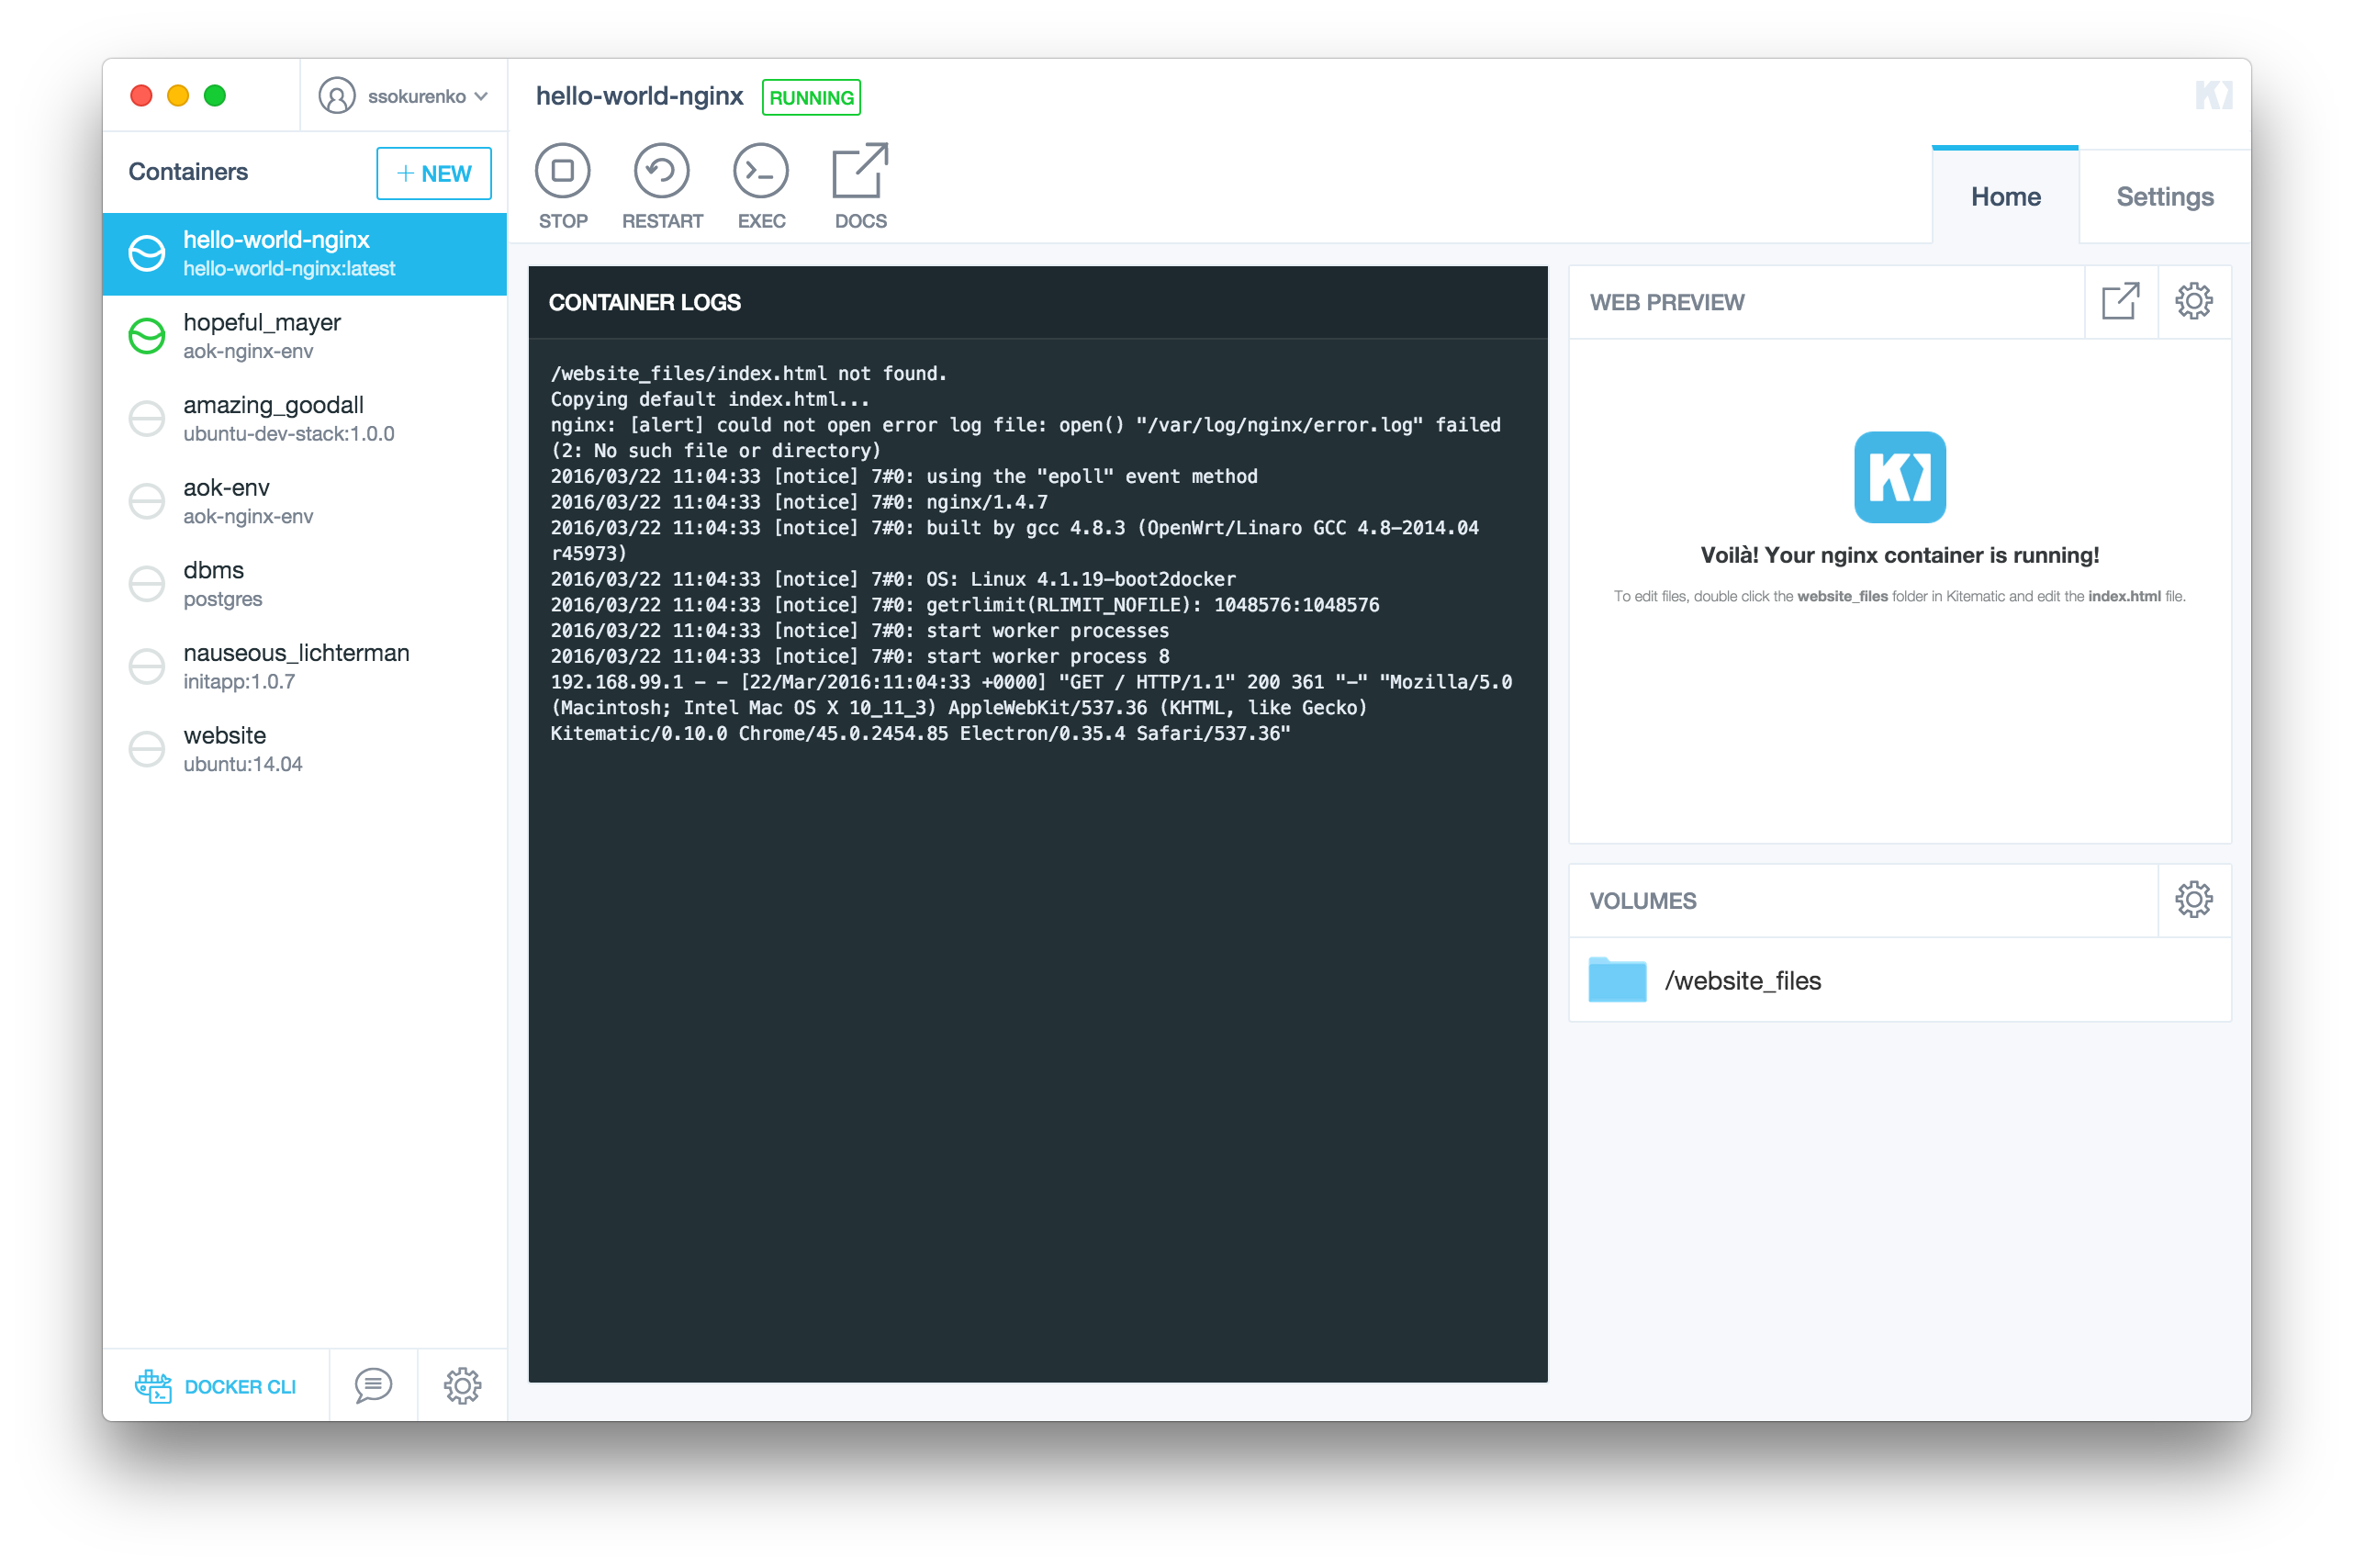
Task: Click the WEB PREVIEW heading
Action: tap(1666, 302)
